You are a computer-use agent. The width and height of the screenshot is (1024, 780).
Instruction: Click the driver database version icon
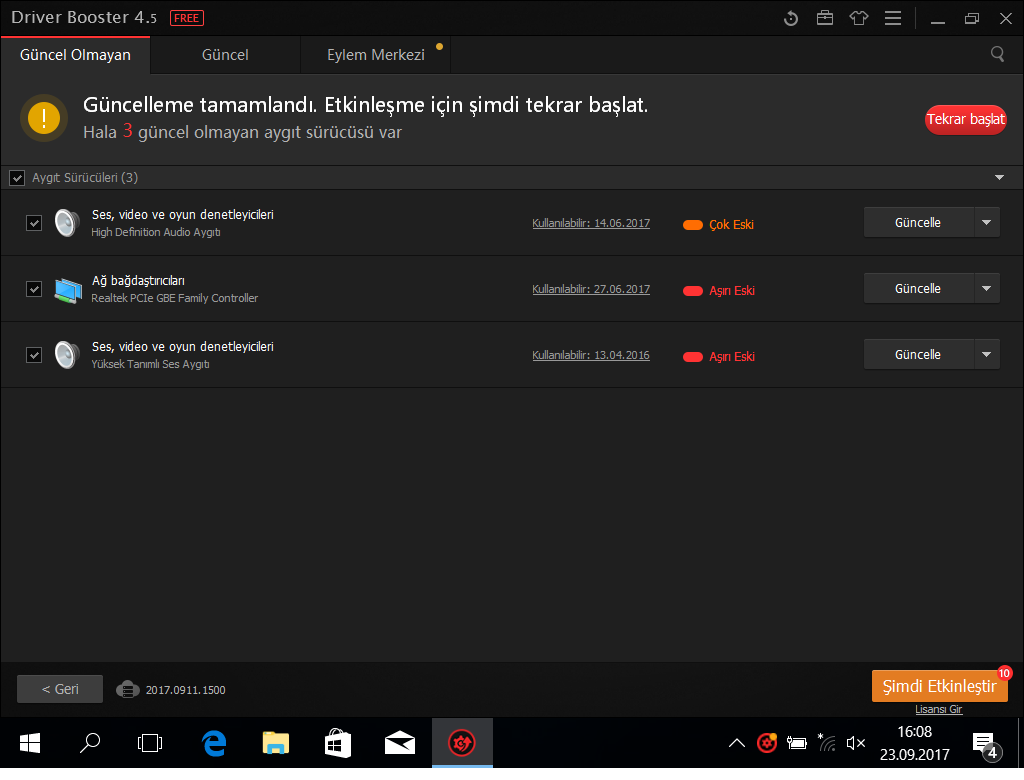pos(127,690)
